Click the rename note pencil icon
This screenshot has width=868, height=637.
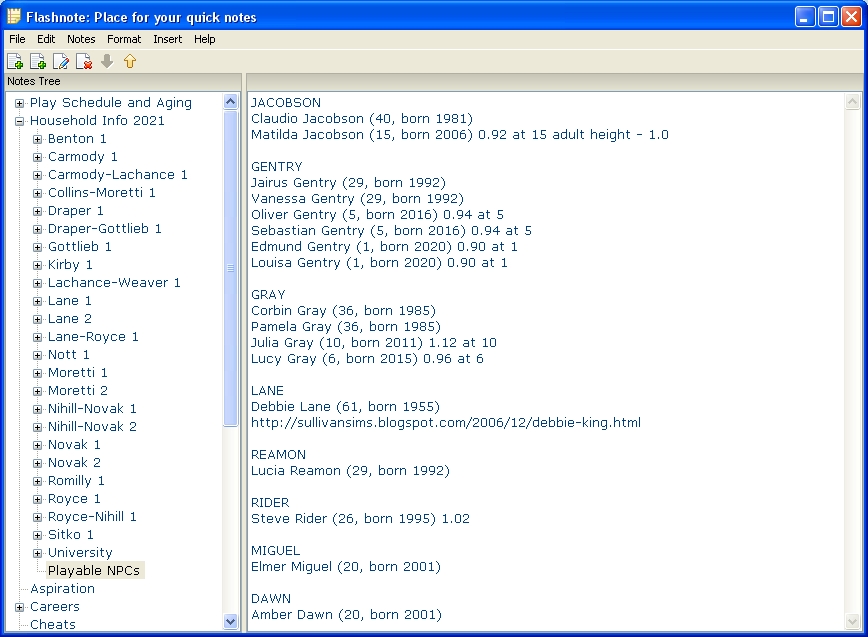point(61,61)
